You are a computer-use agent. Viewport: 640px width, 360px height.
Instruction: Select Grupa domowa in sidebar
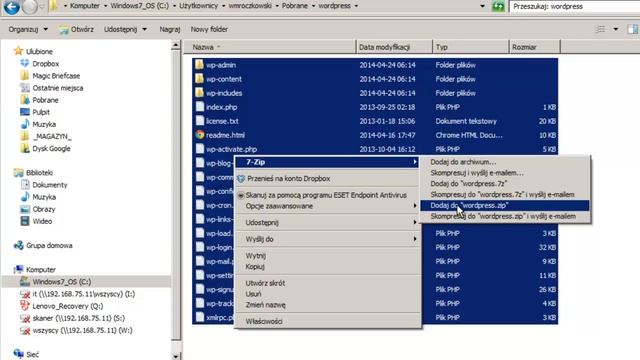(49, 245)
